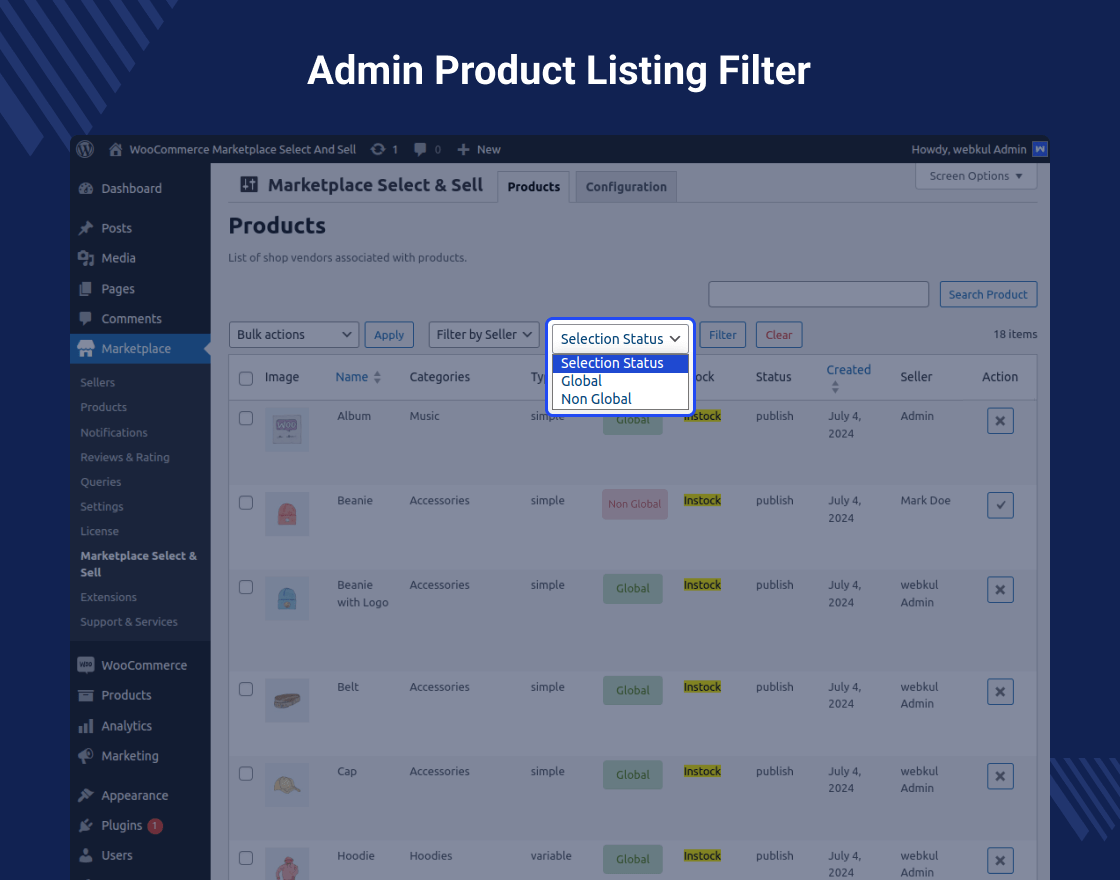The width and height of the screenshot is (1120, 880).
Task: Choose Non Global option in list
Action: 620,399
